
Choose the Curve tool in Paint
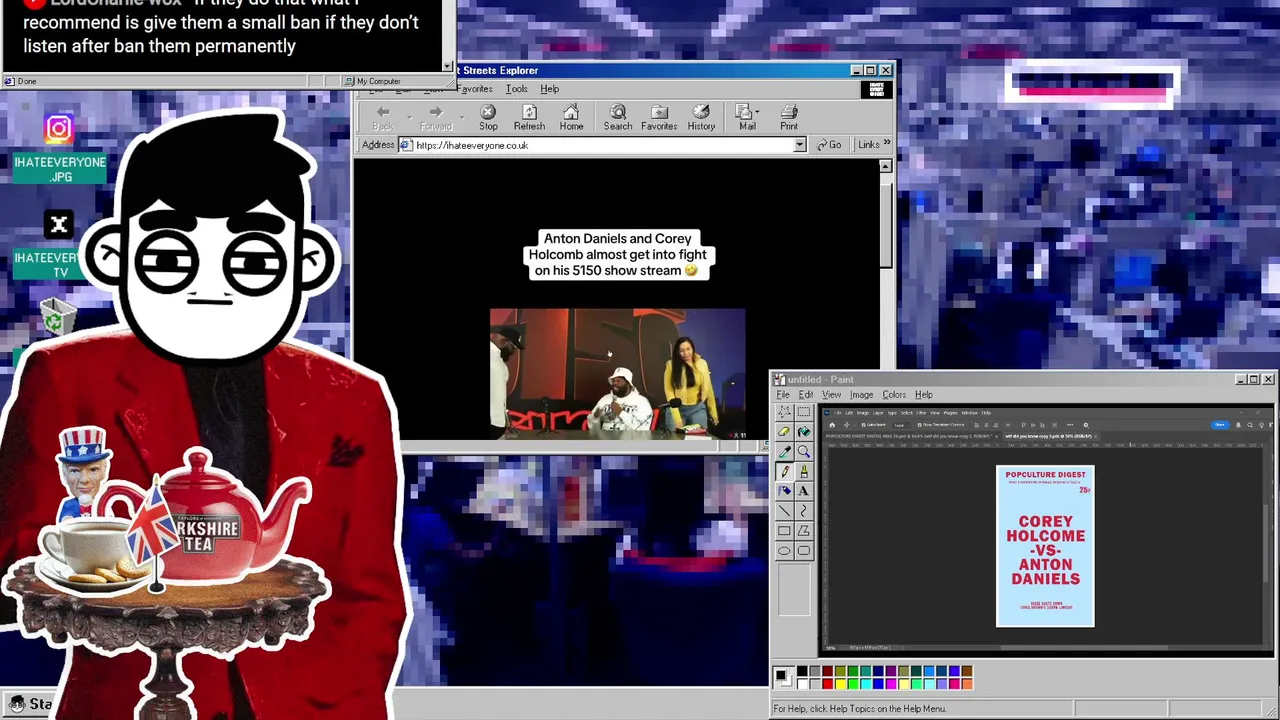point(803,510)
